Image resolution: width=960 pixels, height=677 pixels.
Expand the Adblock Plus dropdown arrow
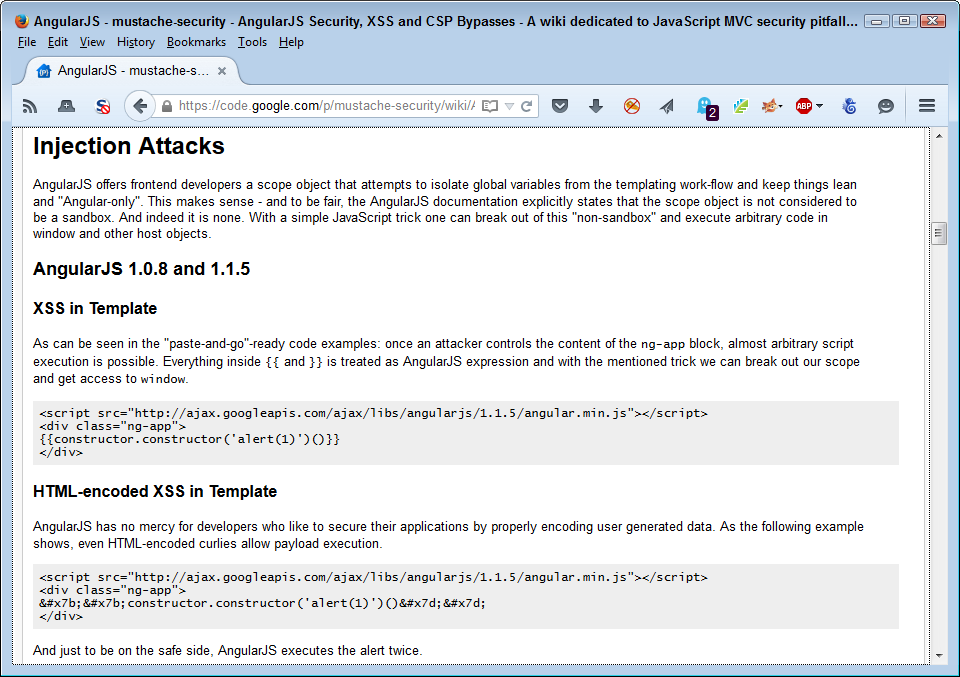pyautogui.click(x=819, y=105)
